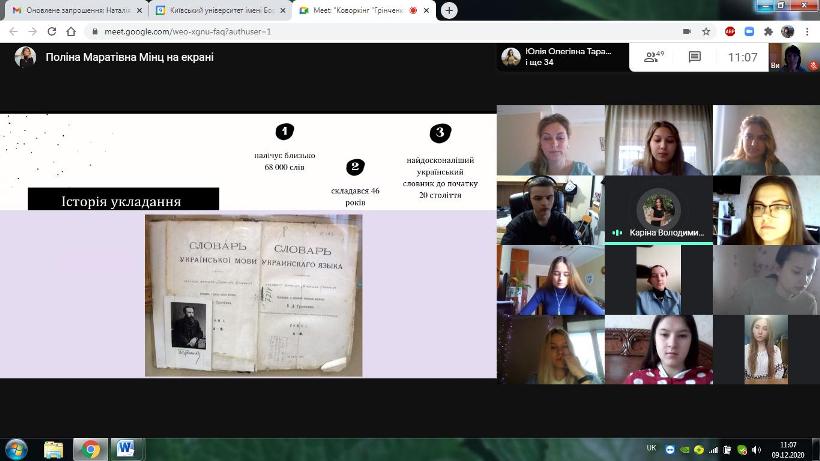The height and width of the screenshot is (461, 820).
Task: Select the tile of the woman wearing glasses
Action: click(767, 210)
